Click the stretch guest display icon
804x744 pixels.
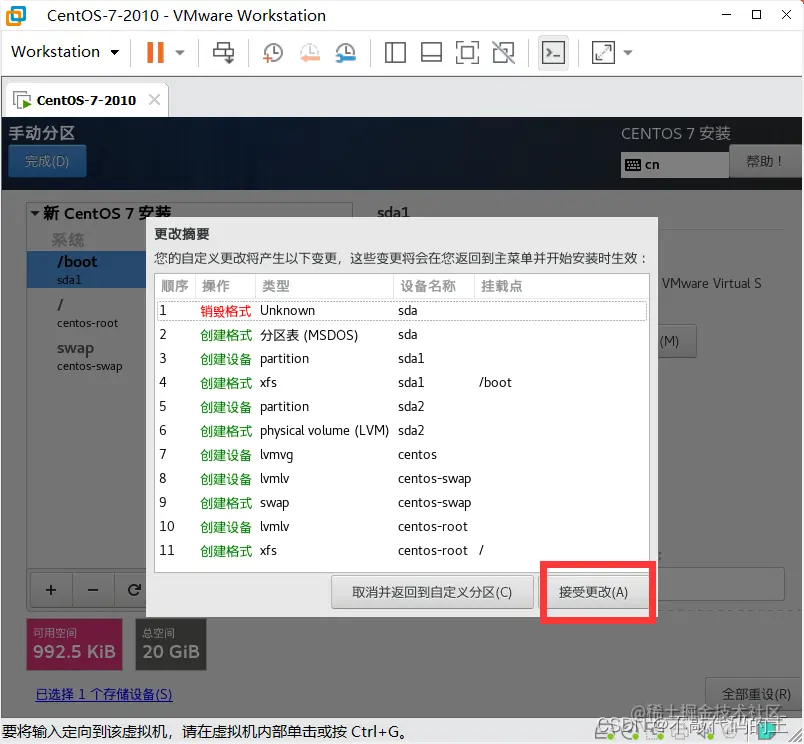pyautogui.click(x=603, y=52)
